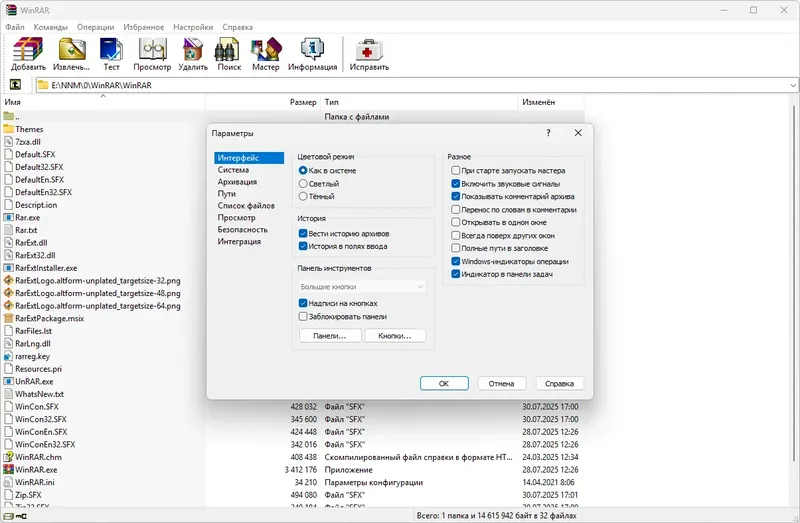Viewport: 800px width, 523px height.
Task: Select the Themes folder icon
Action: click(8, 129)
